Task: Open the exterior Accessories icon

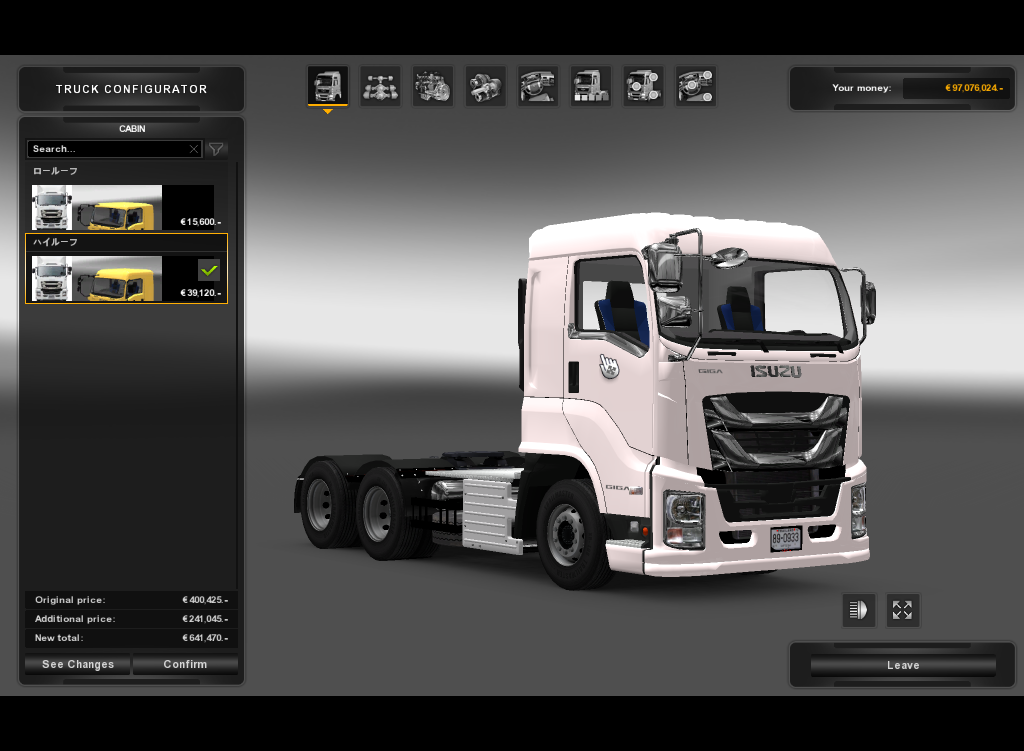Action: (x=643, y=86)
